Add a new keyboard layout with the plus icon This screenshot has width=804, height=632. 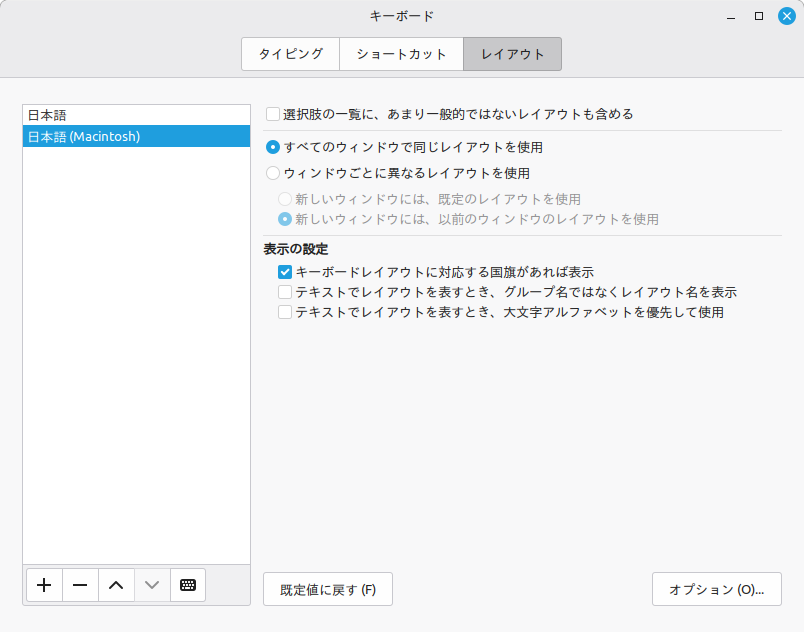pos(44,585)
